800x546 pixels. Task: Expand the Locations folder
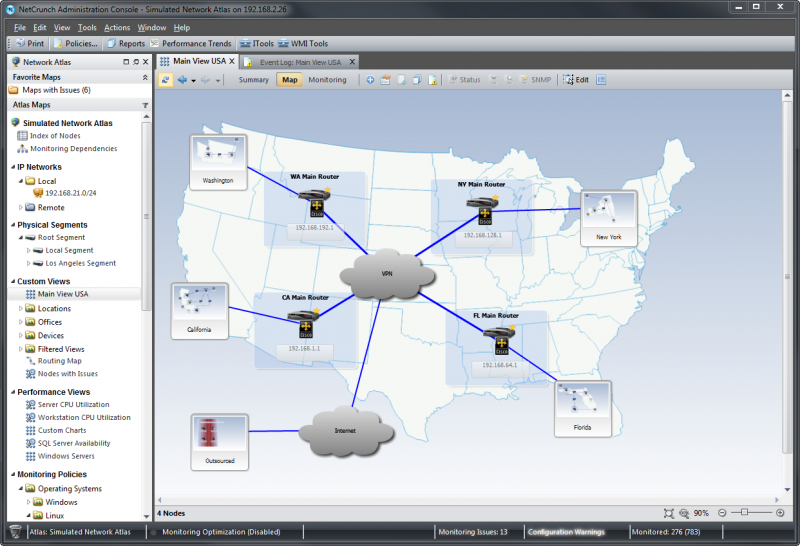[21, 308]
